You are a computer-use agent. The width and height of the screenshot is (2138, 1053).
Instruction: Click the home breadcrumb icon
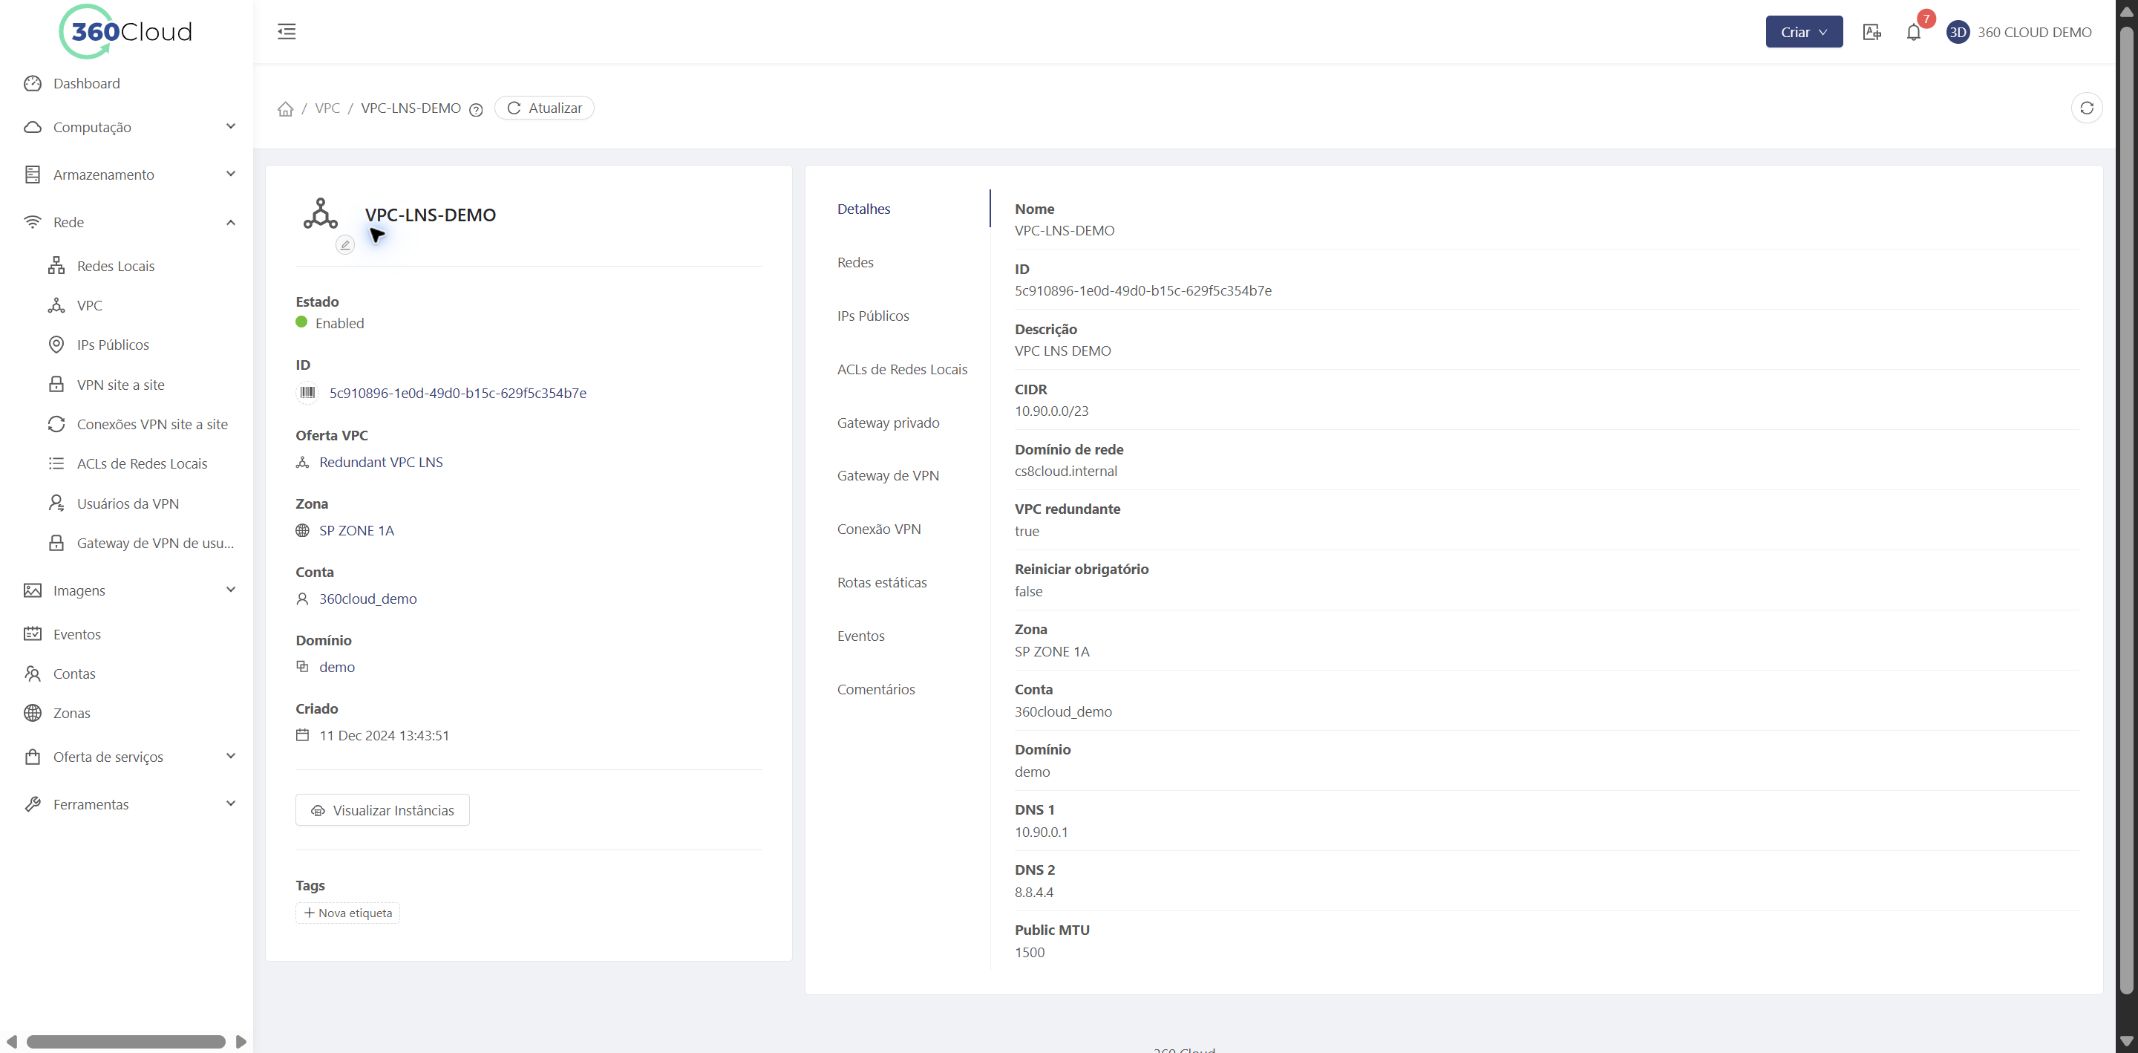(285, 109)
